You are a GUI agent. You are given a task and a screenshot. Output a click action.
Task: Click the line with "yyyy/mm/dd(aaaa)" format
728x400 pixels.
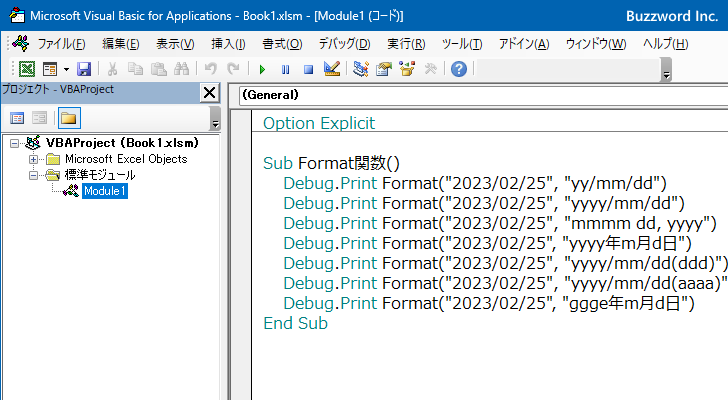[506, 283]
